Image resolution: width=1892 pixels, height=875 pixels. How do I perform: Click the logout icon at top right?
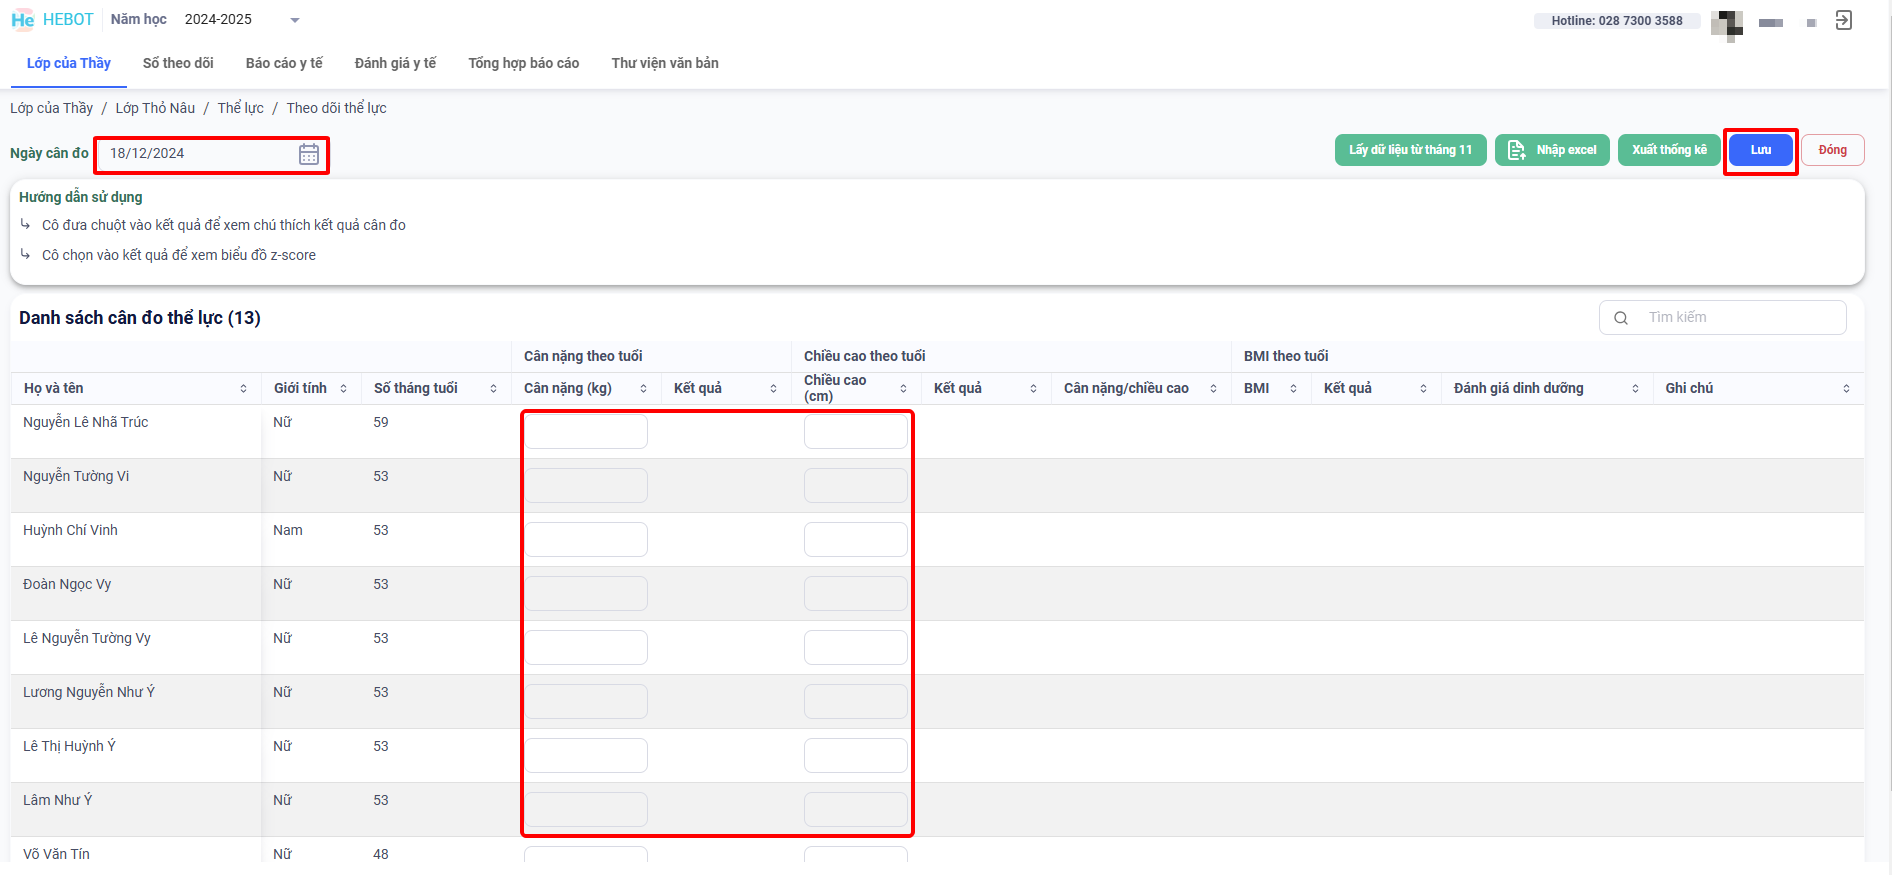point(1844,20)
